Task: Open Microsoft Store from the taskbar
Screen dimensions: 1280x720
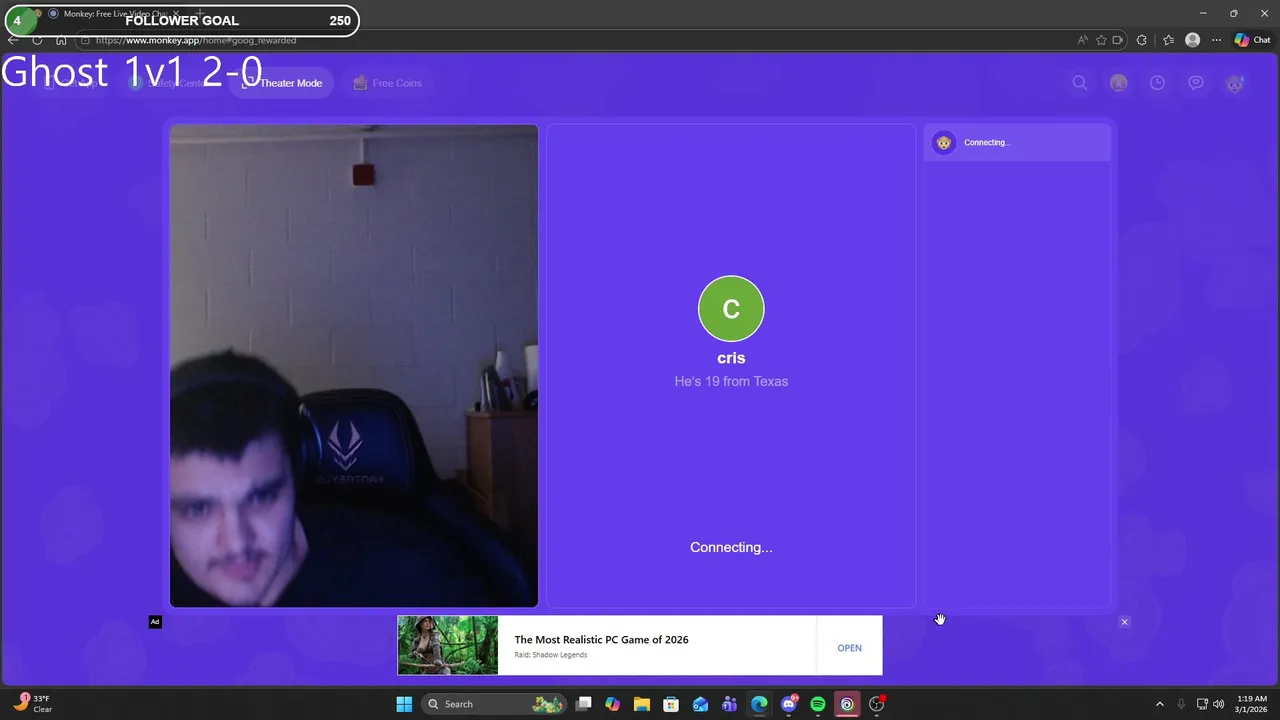Action: [x=671, y=704]
